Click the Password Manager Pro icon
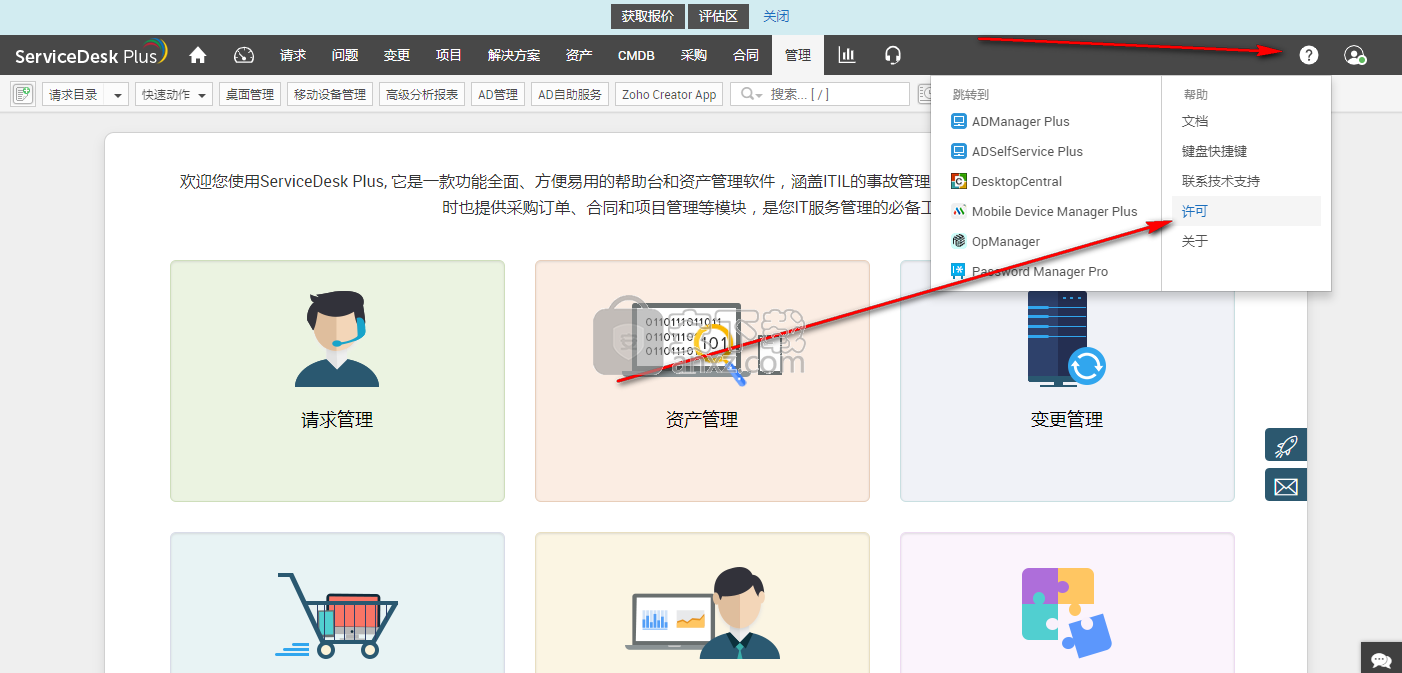The image size is (1402, 673). click(959, 271)
